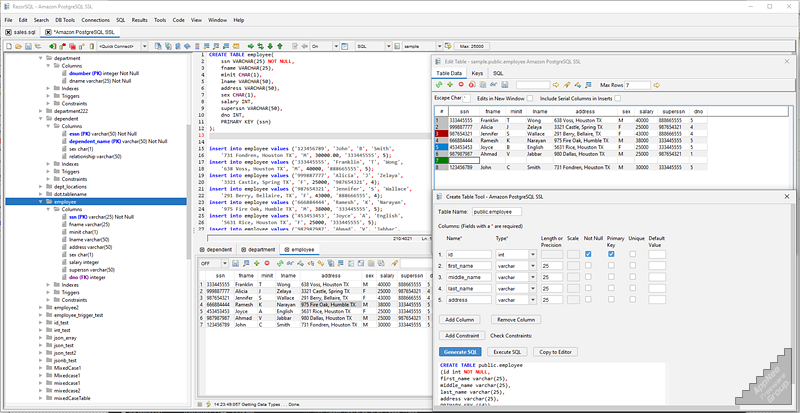Open the DB Tools menu

65,20
